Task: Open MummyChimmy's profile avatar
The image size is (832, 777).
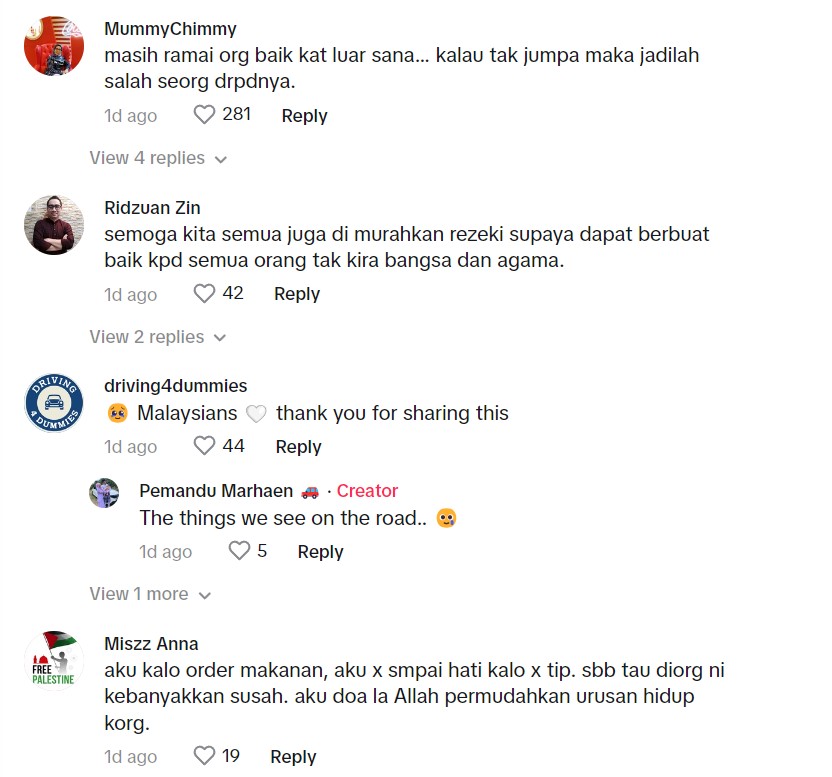Action: click(54, 46)
